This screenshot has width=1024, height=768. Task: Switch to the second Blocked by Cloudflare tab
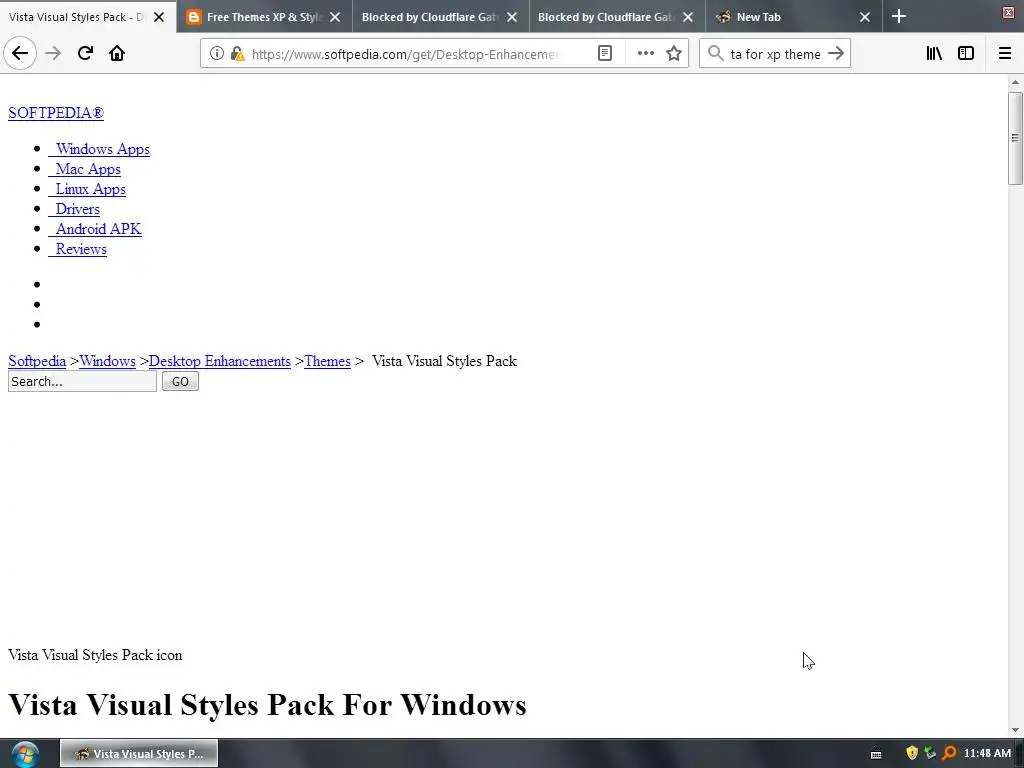tap(617, 17)
